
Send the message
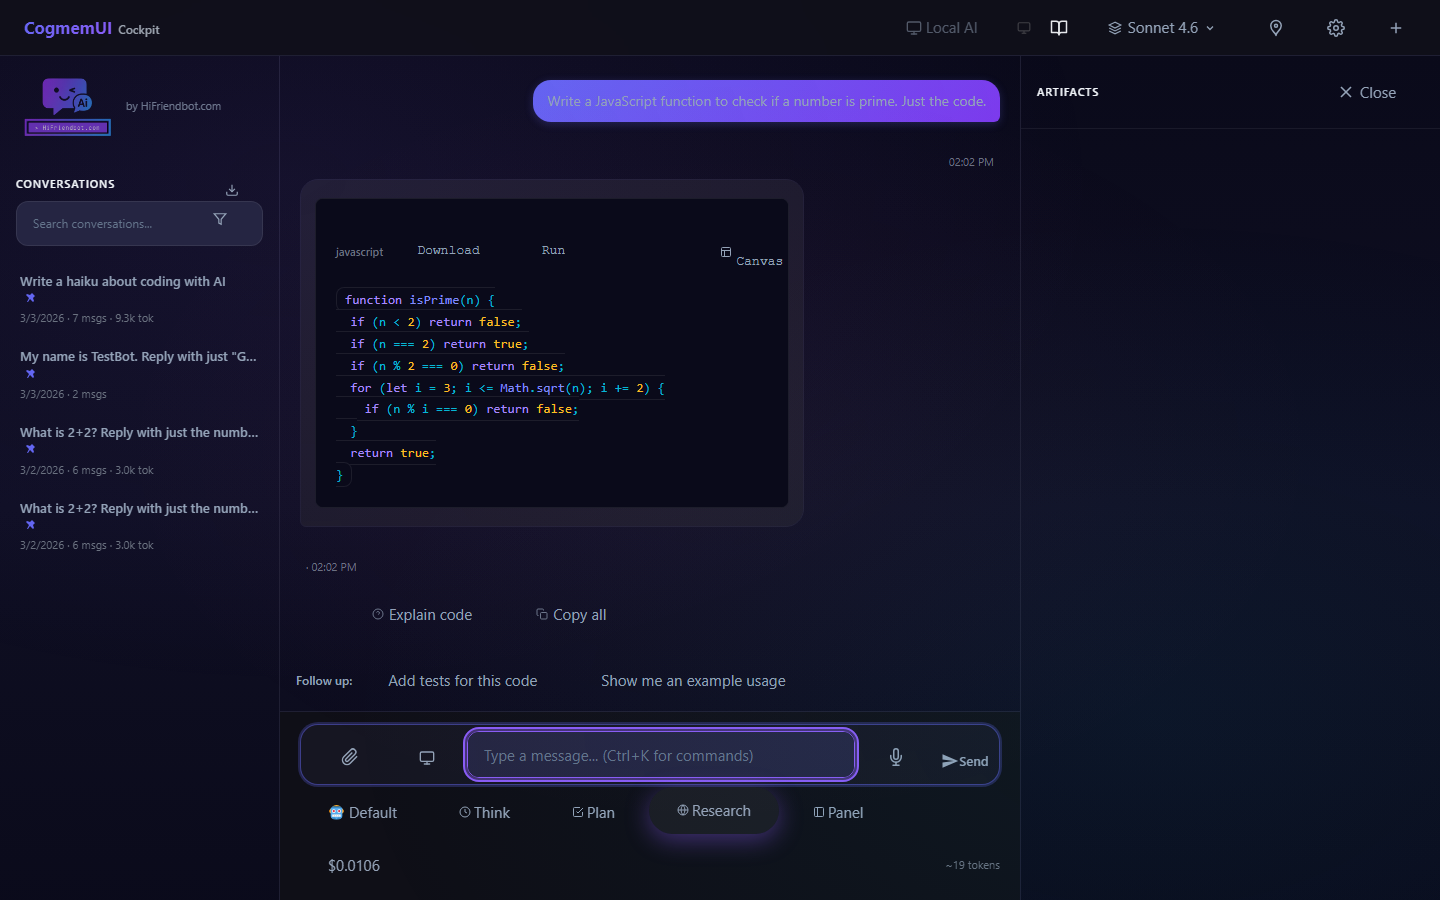click(965, 761)
